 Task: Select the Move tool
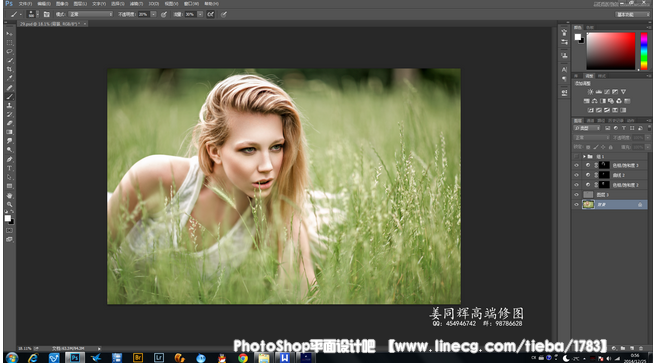tap(9, 34)
